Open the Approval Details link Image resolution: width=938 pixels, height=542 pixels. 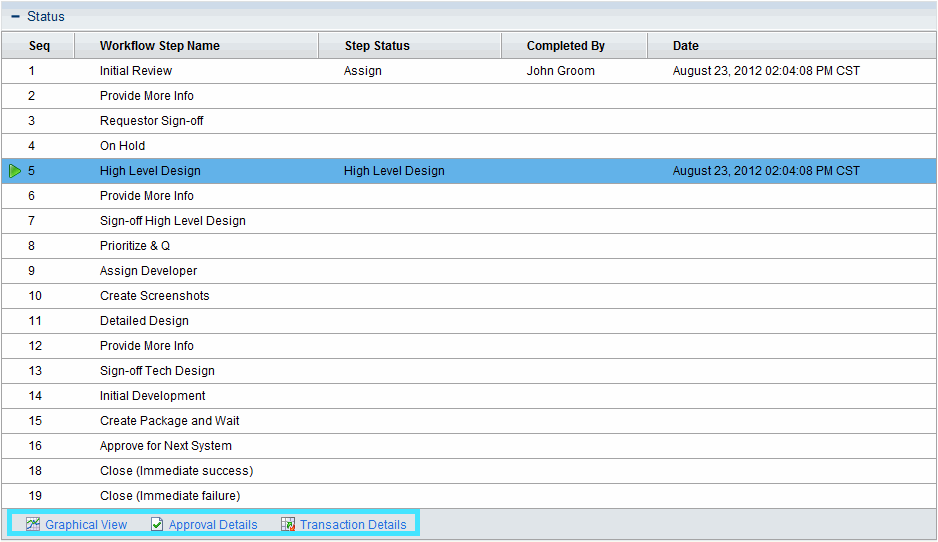[x=213, y=524]
